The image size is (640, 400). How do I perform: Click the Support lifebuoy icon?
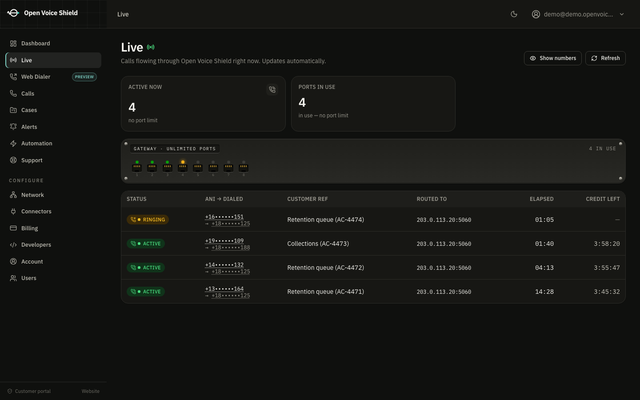click(13, 160)
